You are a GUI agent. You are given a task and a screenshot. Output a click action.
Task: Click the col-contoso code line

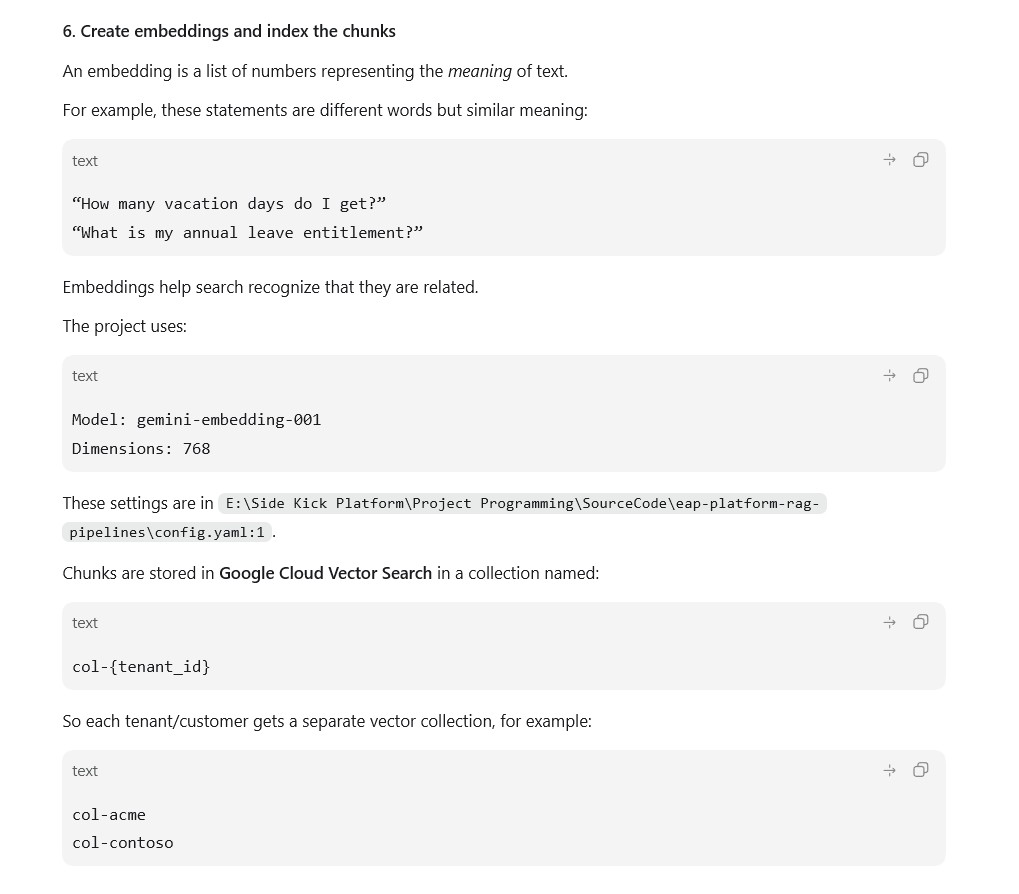coord(123,843)
